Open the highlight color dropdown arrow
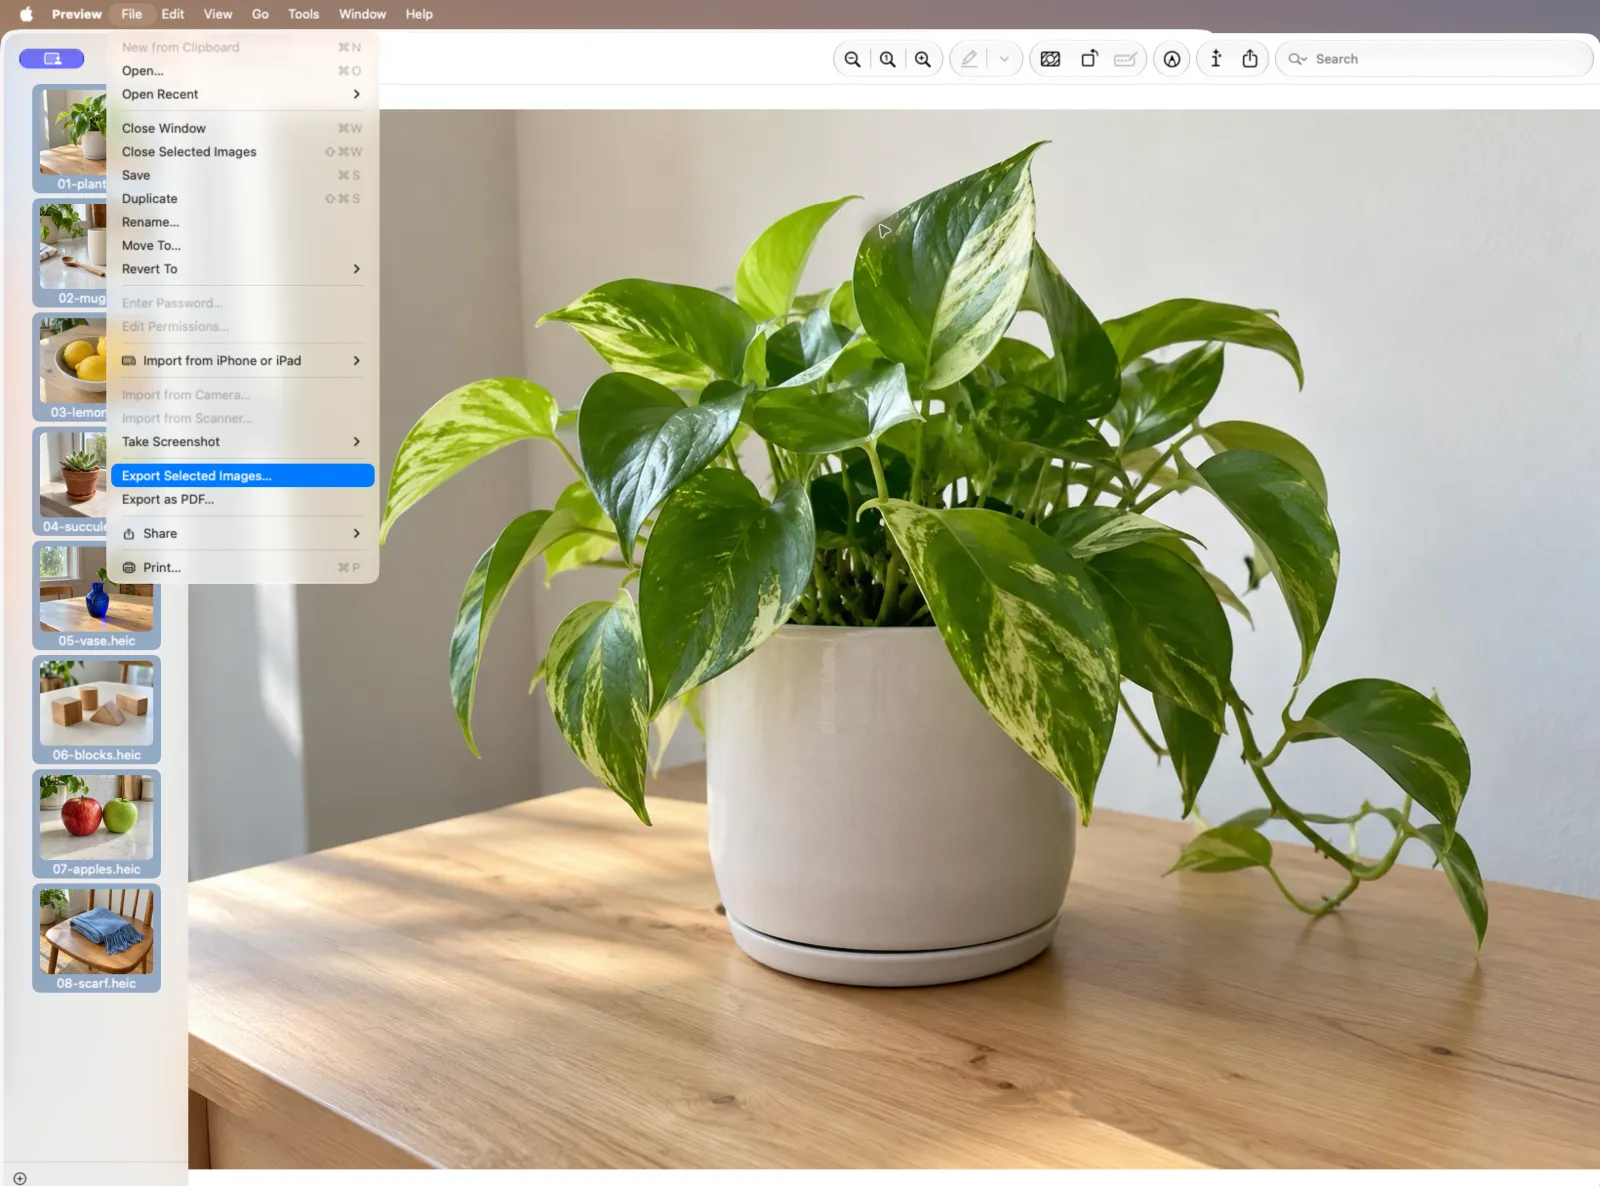Image resolution: width=1600 pixels, height=1186 pixels. tap(1004, 59)
